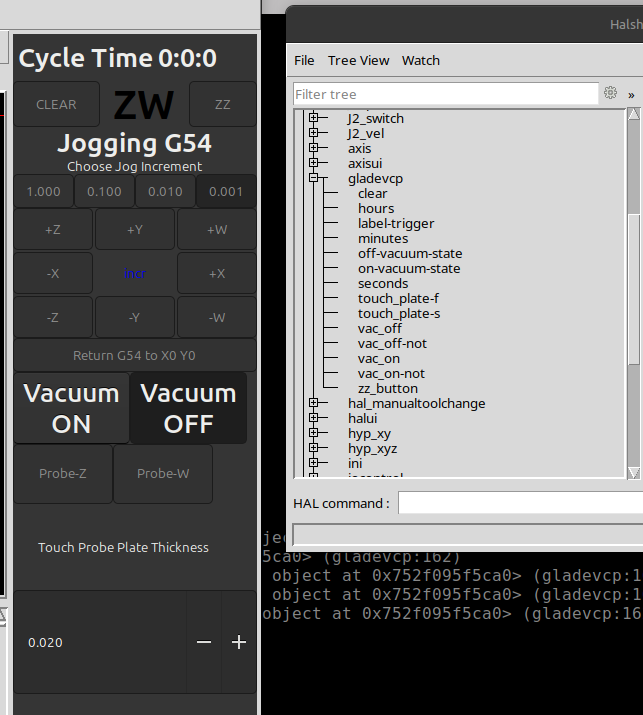Click the plus stepper for plate thickness
The height and width of the screenshot is (715, 643).
click(x=238, y=642)
